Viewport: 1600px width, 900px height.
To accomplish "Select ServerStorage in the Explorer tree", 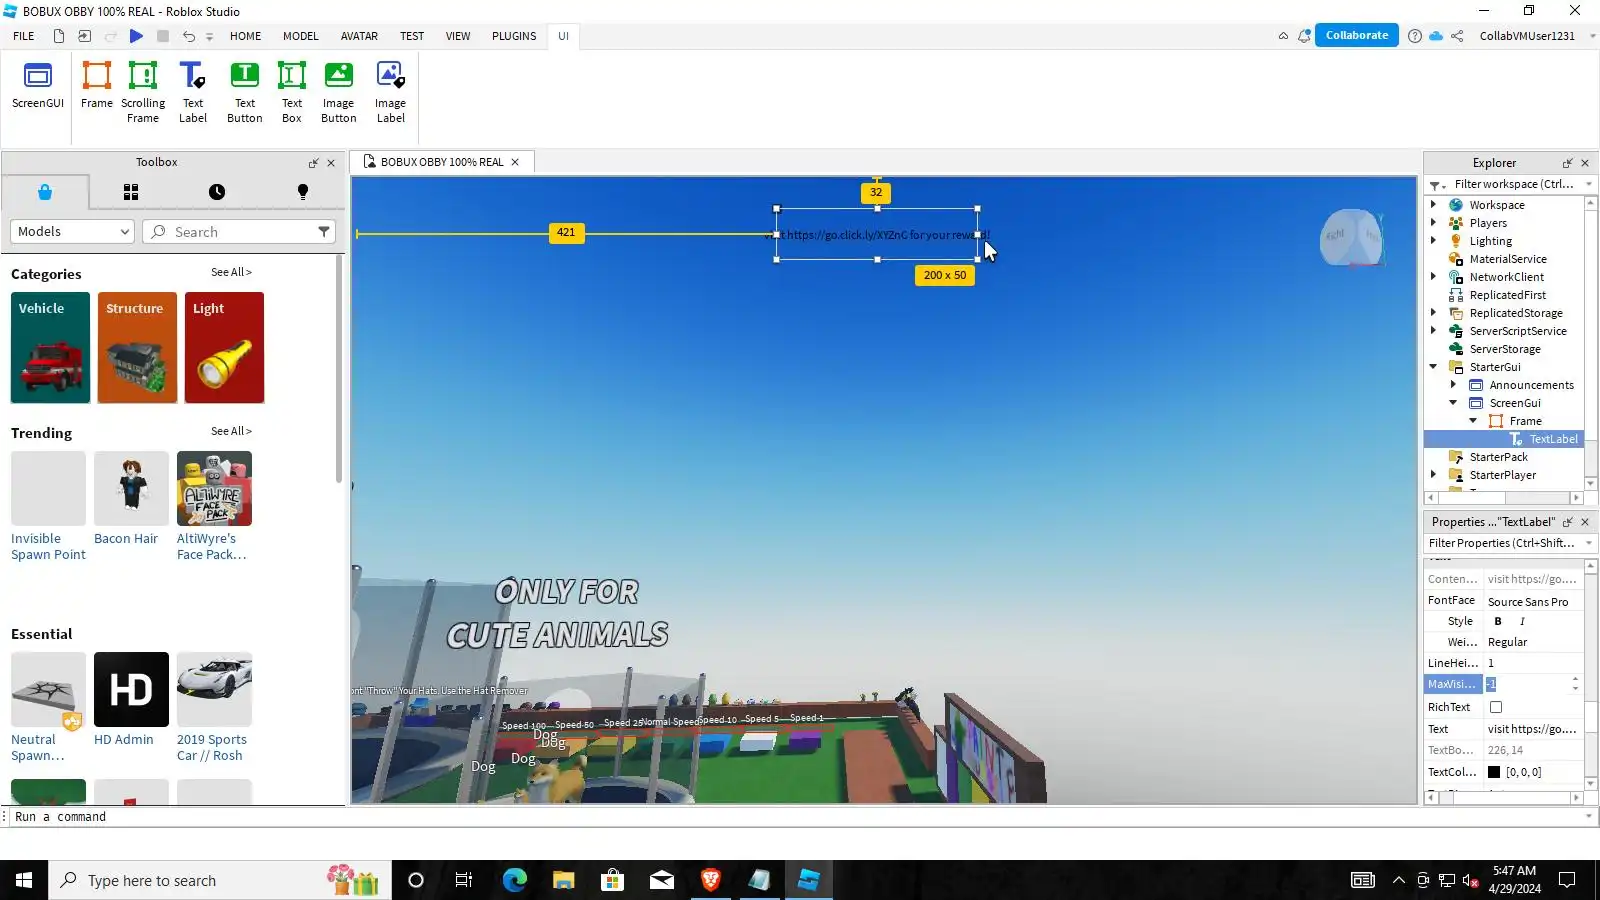I will coord(1504,349).
